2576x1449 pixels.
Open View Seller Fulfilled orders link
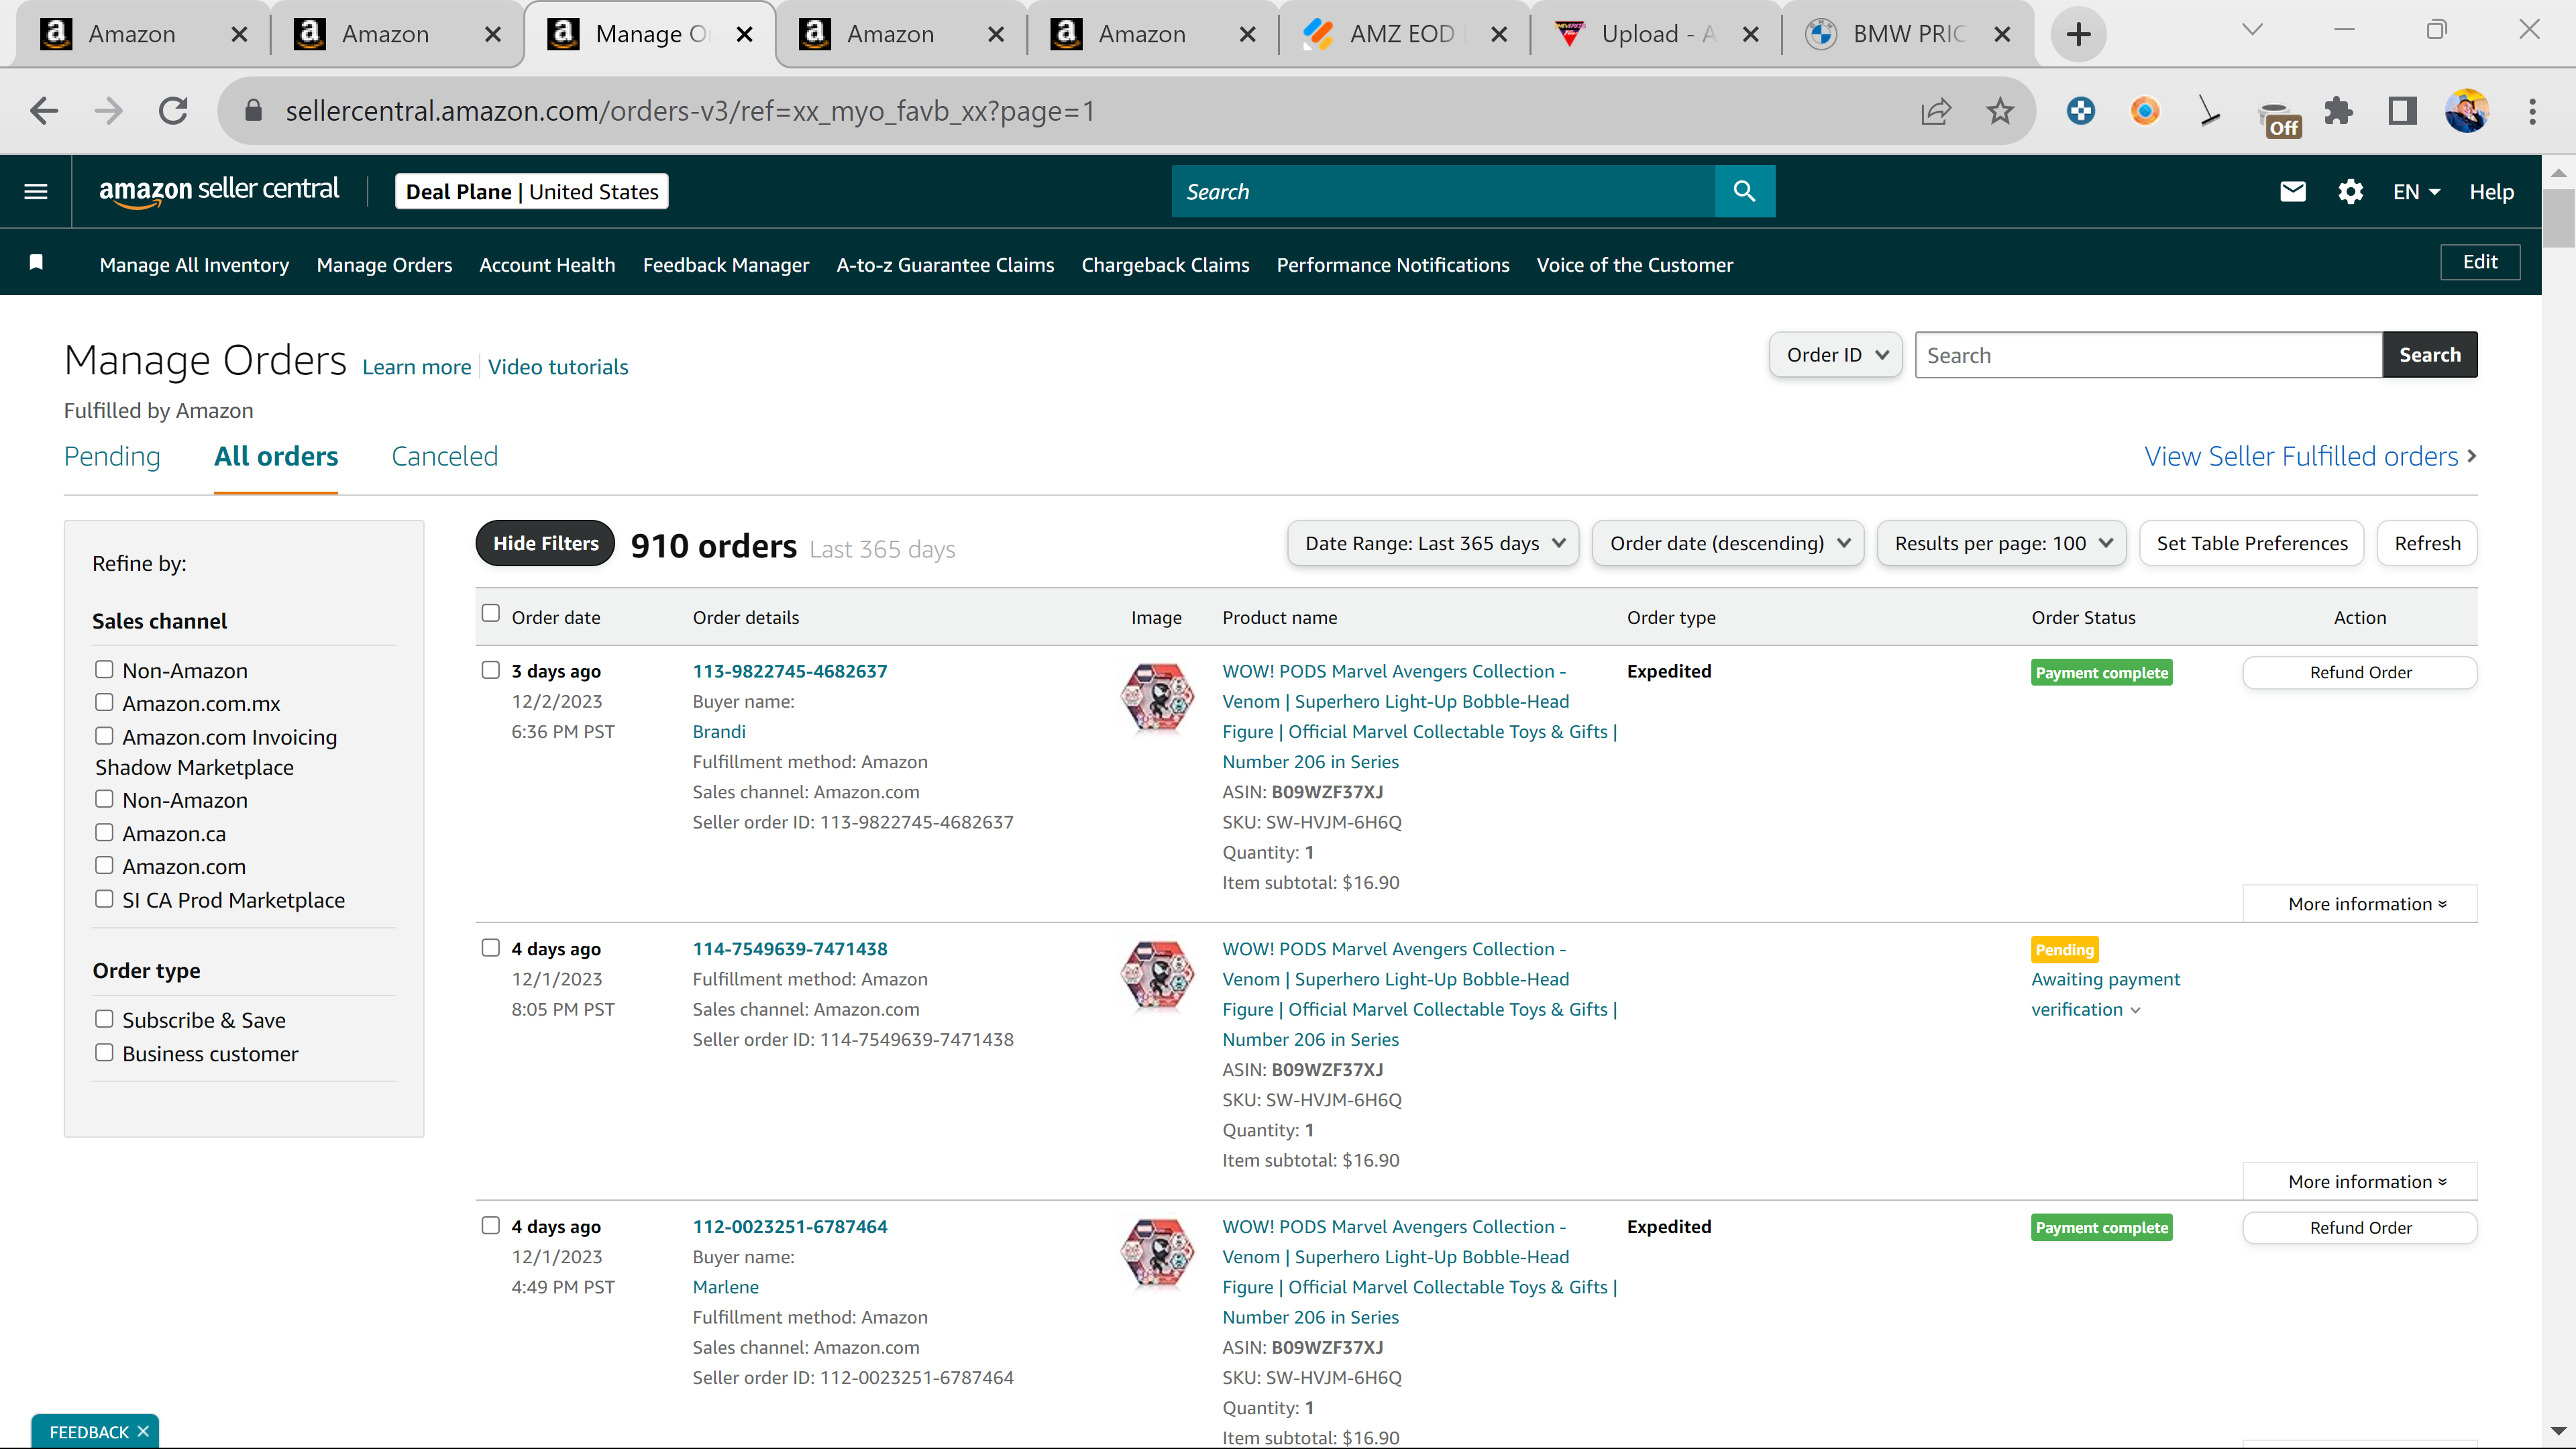point(2310,456)
